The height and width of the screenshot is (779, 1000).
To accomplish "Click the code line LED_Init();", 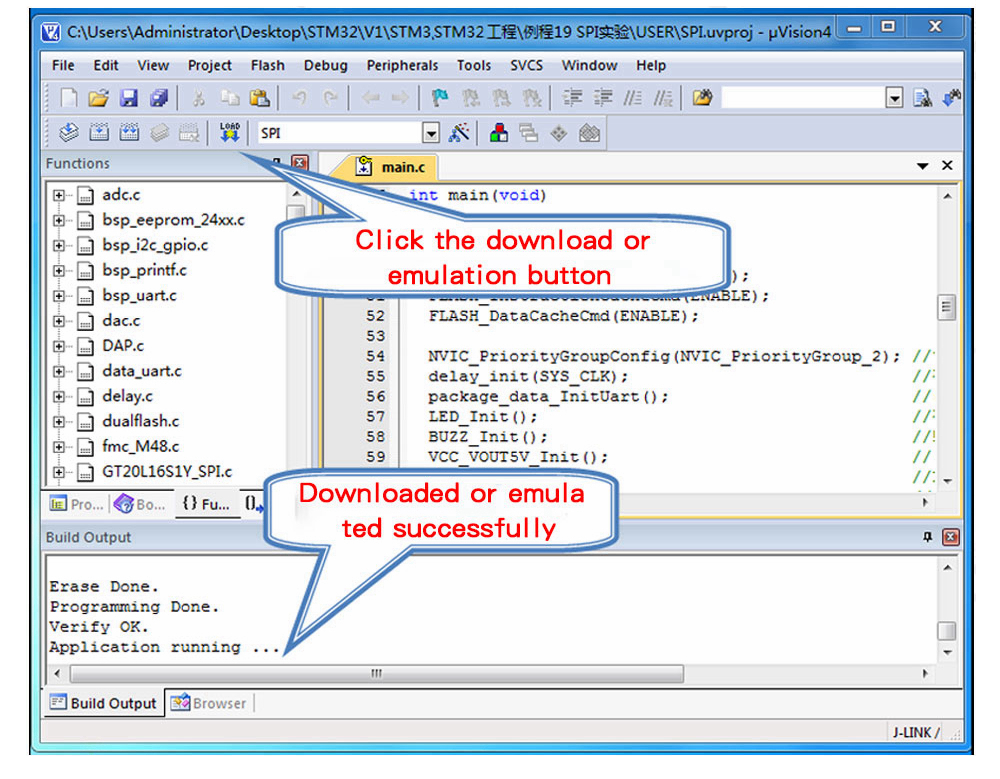I will [x=483, y=417].
